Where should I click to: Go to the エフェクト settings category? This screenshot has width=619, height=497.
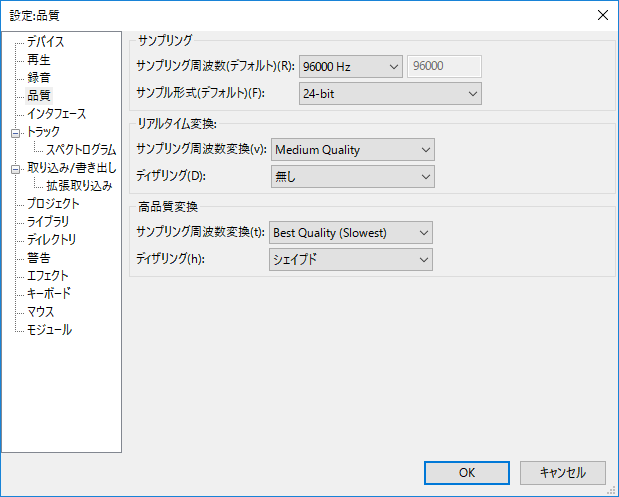(x=48, y=276)
